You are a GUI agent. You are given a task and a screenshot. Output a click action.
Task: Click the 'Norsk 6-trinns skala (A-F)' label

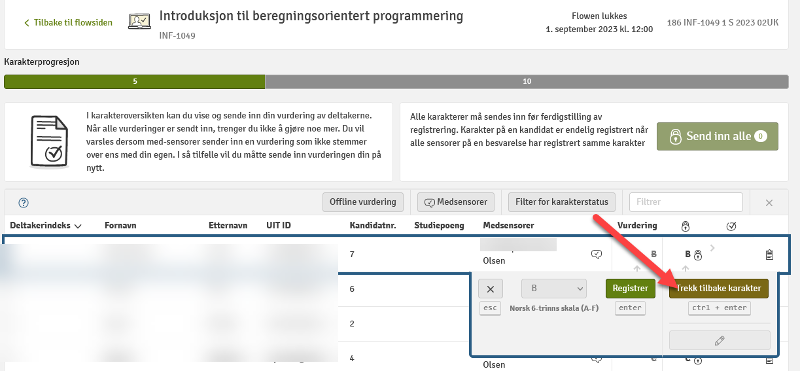point(553,308)
